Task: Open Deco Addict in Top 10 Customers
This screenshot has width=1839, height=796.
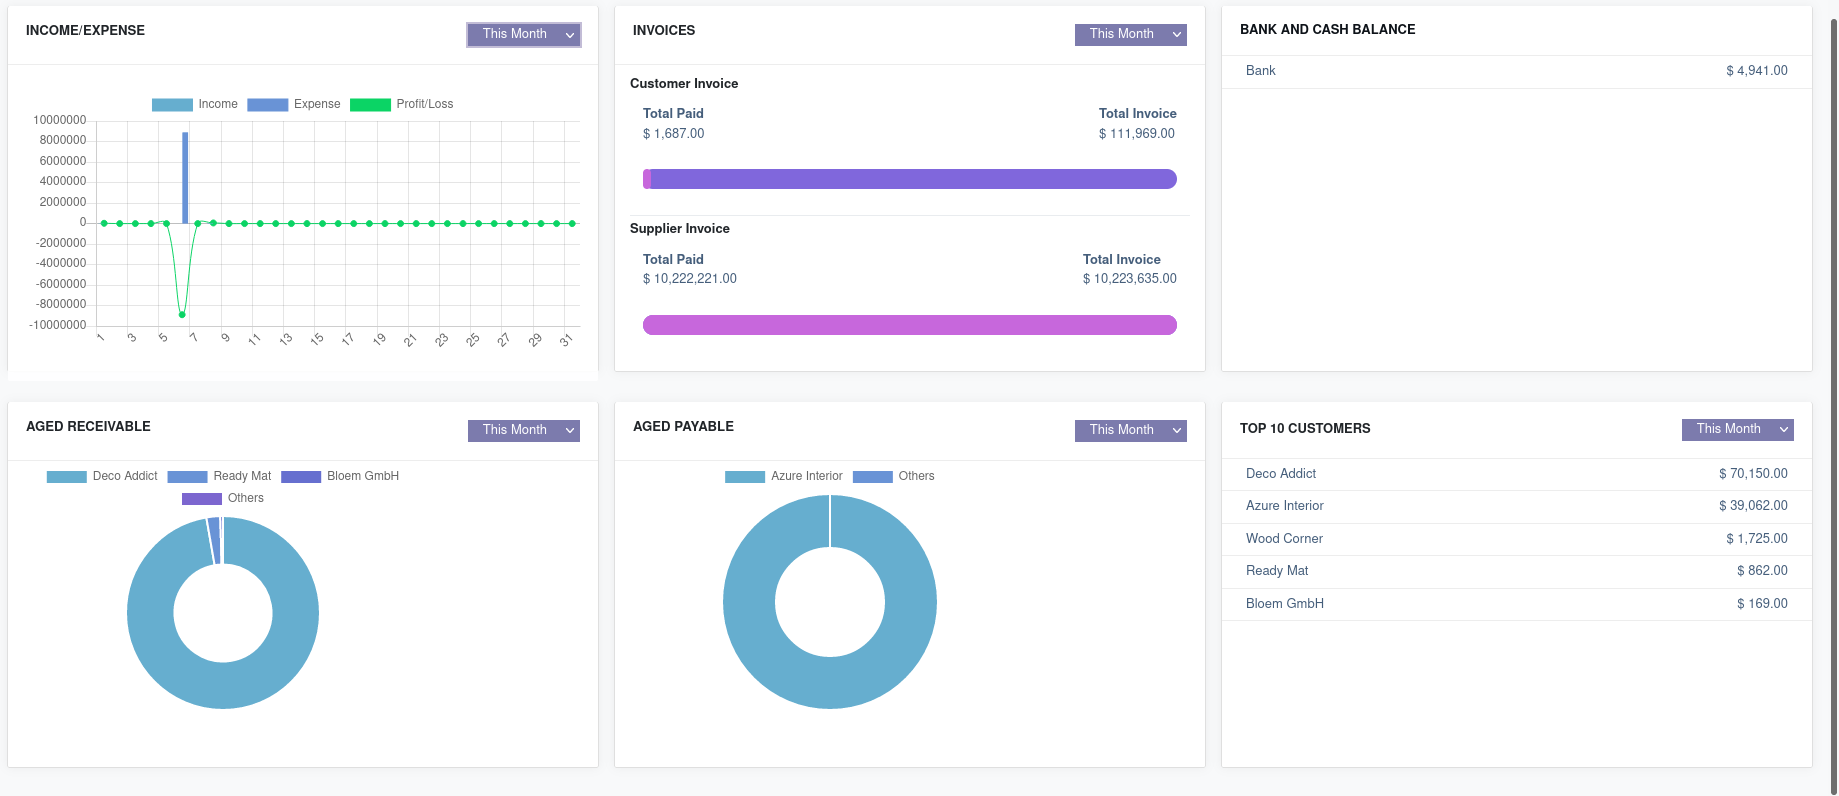Action: coord(1281,474)
